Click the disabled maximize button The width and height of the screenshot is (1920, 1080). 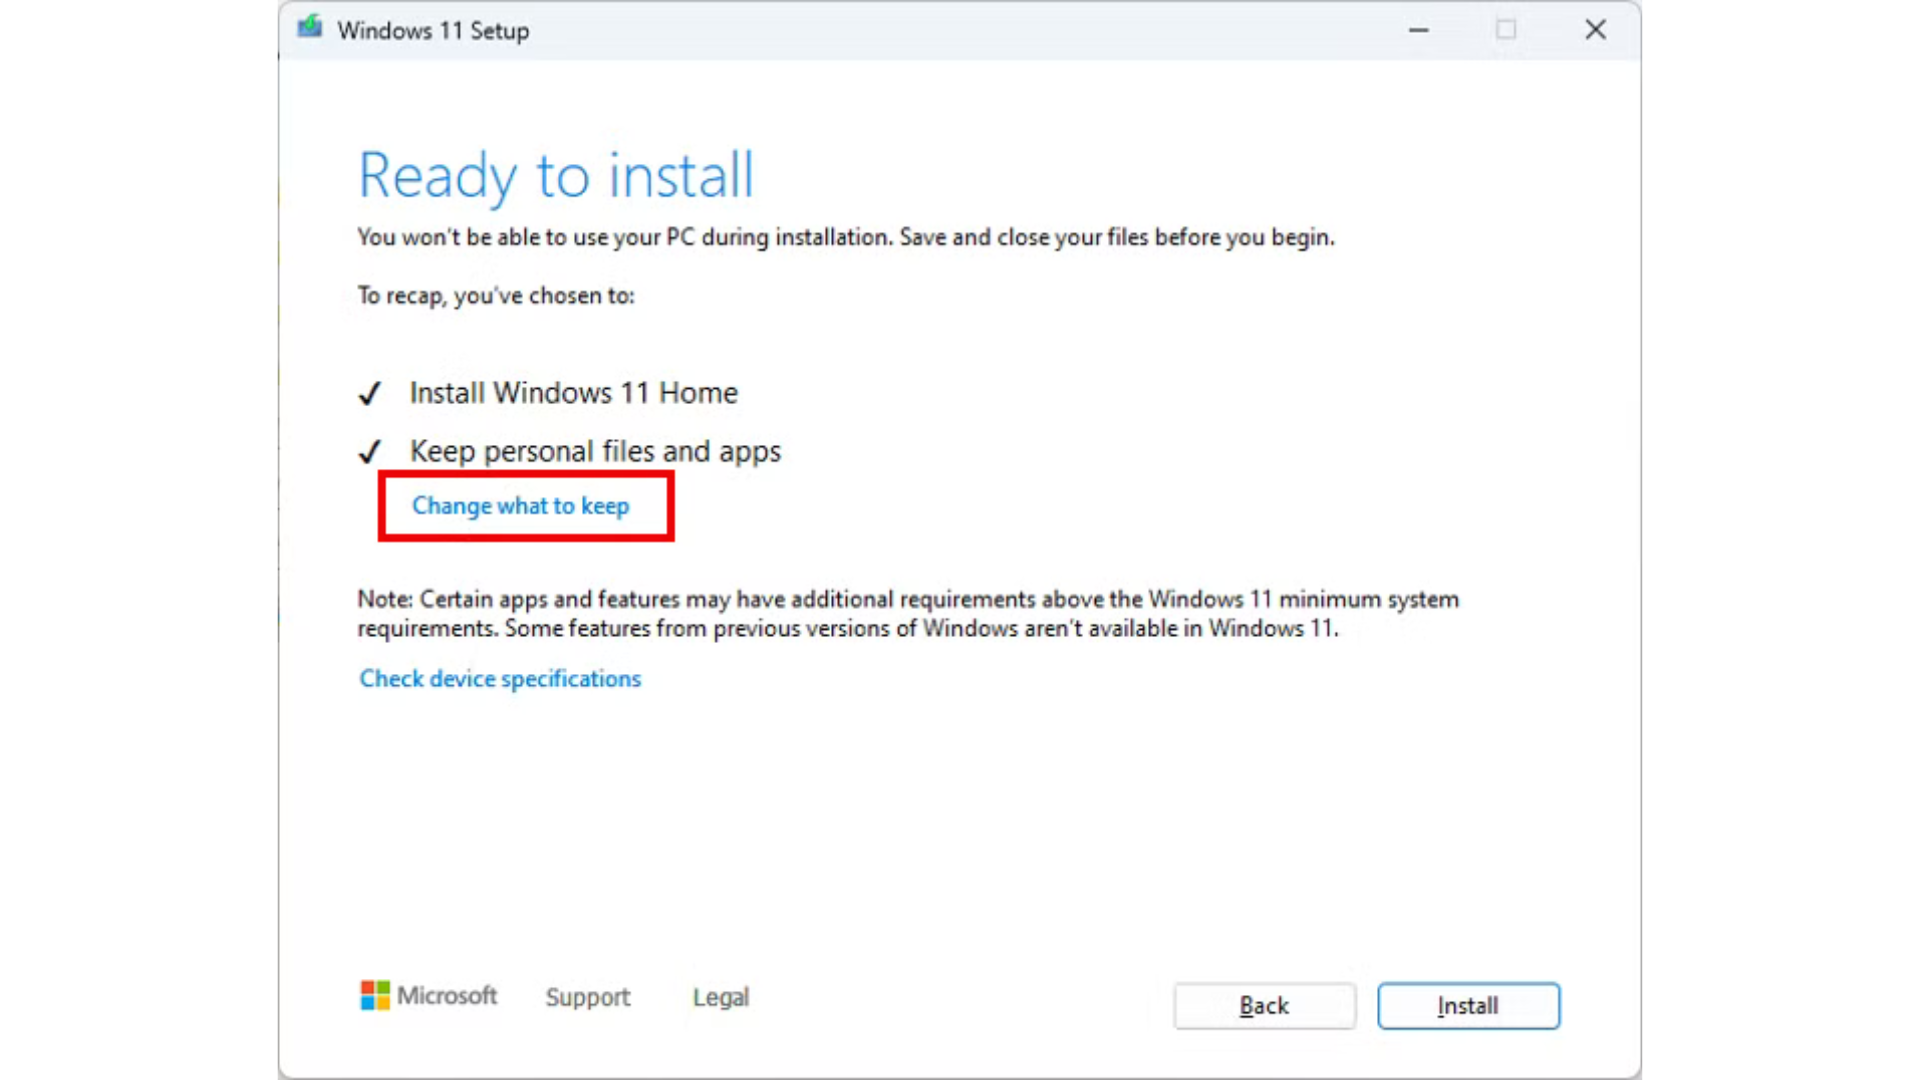click(1506, 30)
